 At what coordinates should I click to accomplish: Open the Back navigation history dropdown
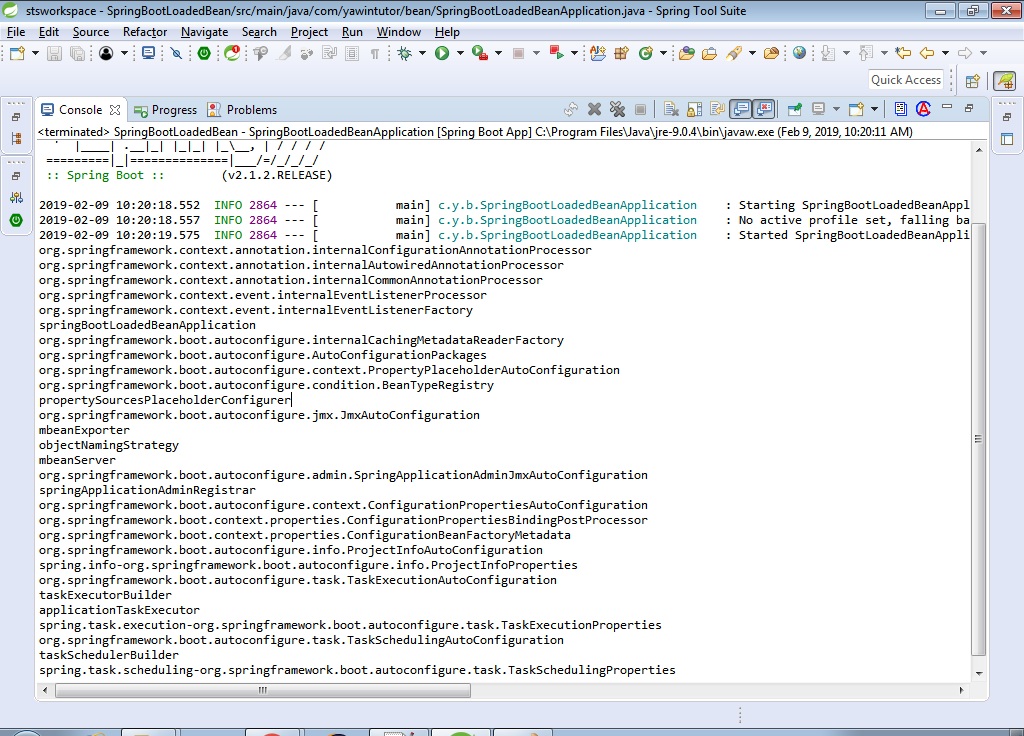click(x=945, y=53)
